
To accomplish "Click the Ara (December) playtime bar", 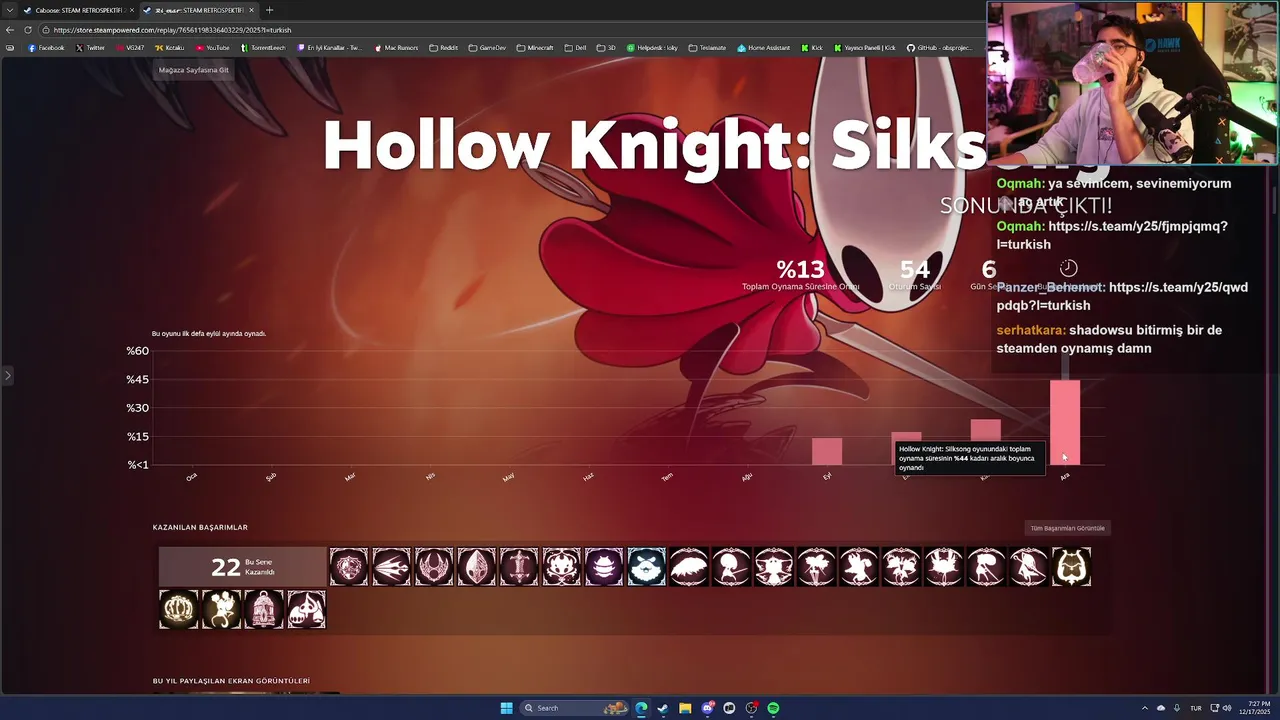I will [x=1065, y=422].
